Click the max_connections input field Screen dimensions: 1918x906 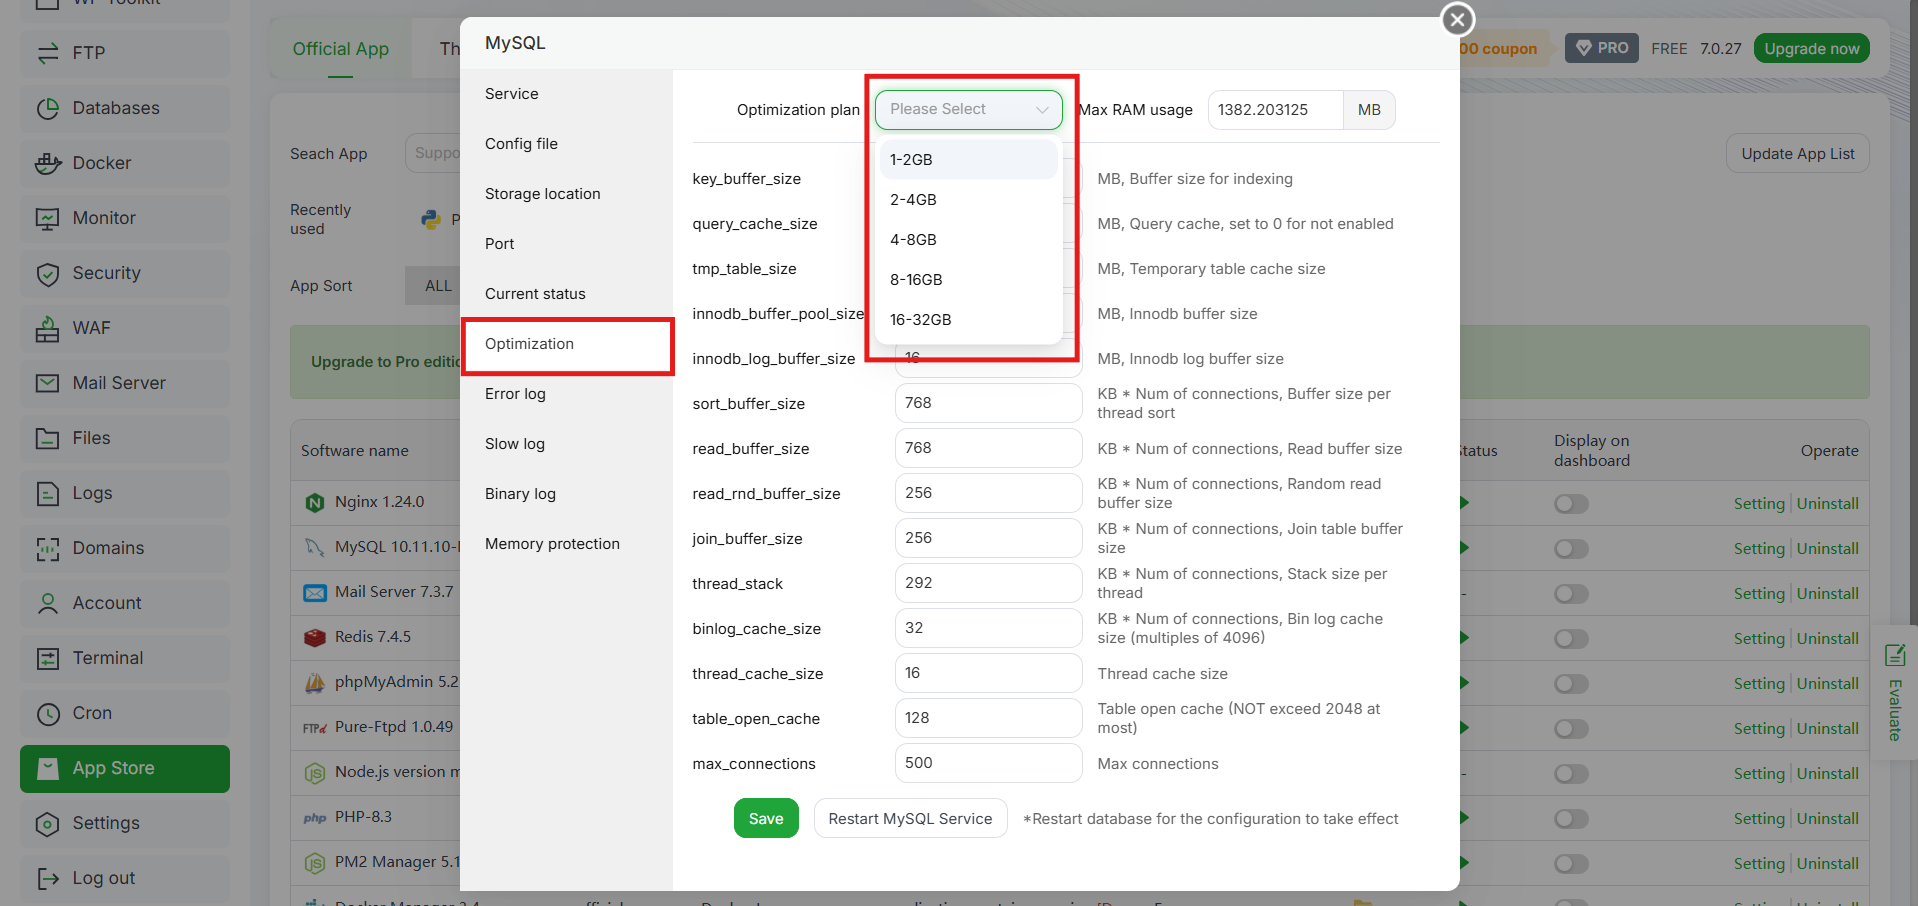[988, 763]
